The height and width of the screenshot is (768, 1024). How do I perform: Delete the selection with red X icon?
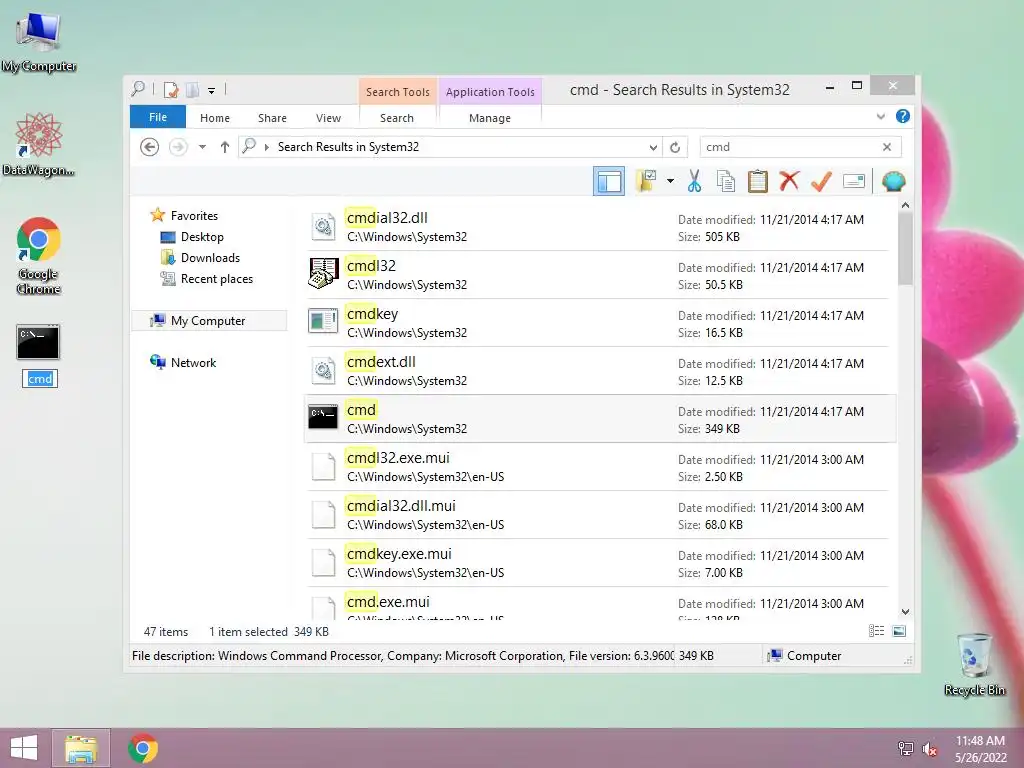[790, 181]
